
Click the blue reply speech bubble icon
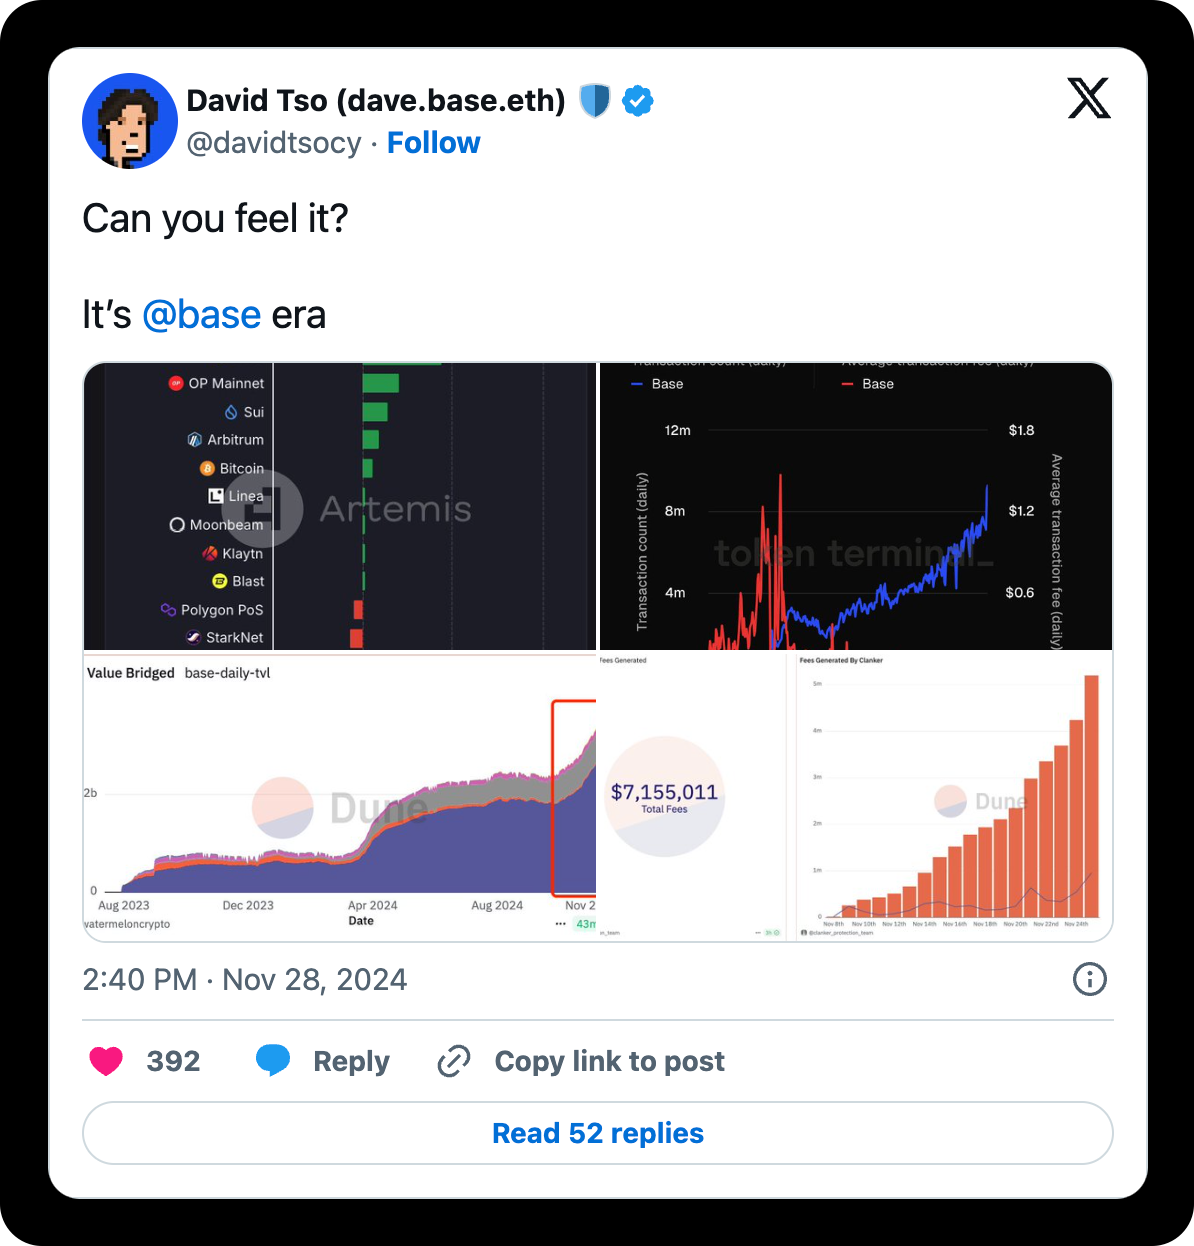273,1061
